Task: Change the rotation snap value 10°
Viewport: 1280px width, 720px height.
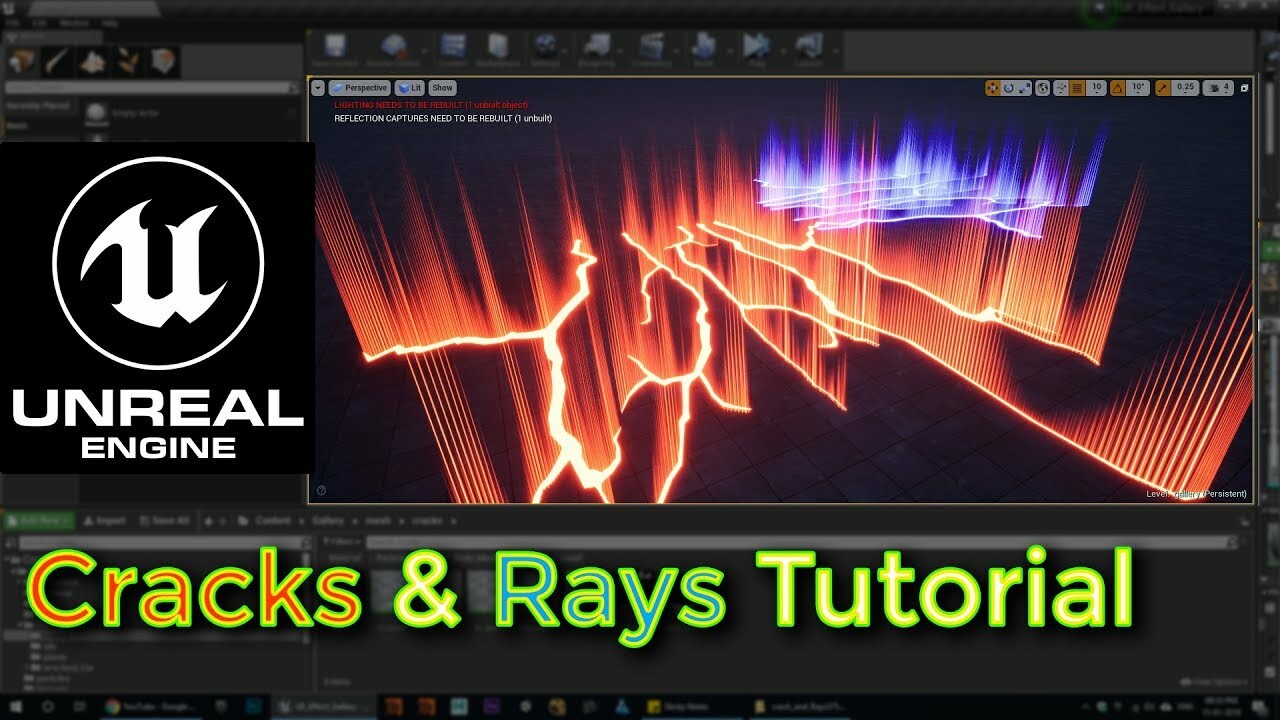Action: click(1139, 88)
